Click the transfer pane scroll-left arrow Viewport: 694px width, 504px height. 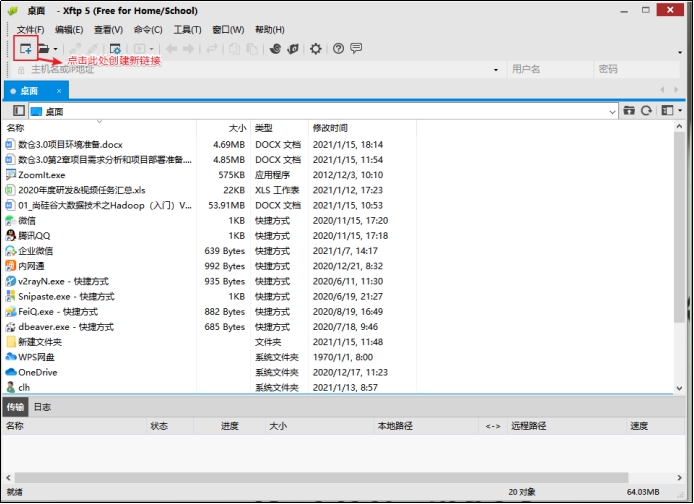[8, 478]
